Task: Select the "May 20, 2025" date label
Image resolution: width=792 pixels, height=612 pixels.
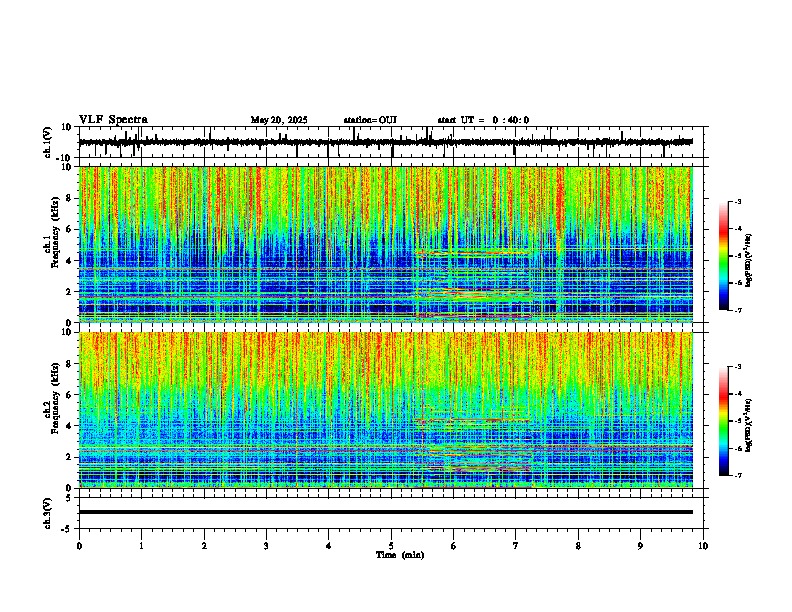Action: tap(279, 120)
